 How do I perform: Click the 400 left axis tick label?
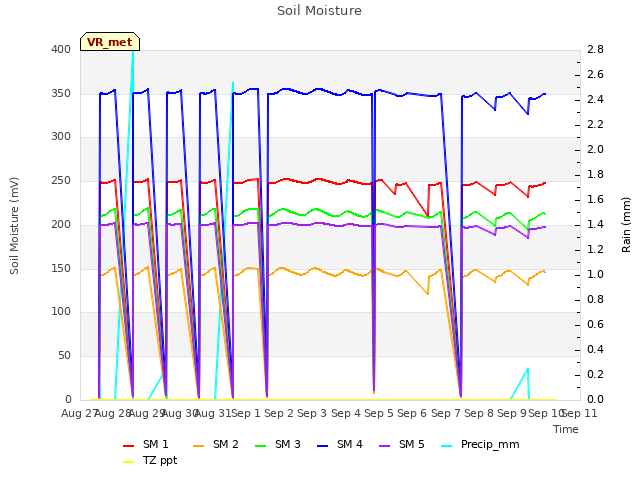click(61, 49)
